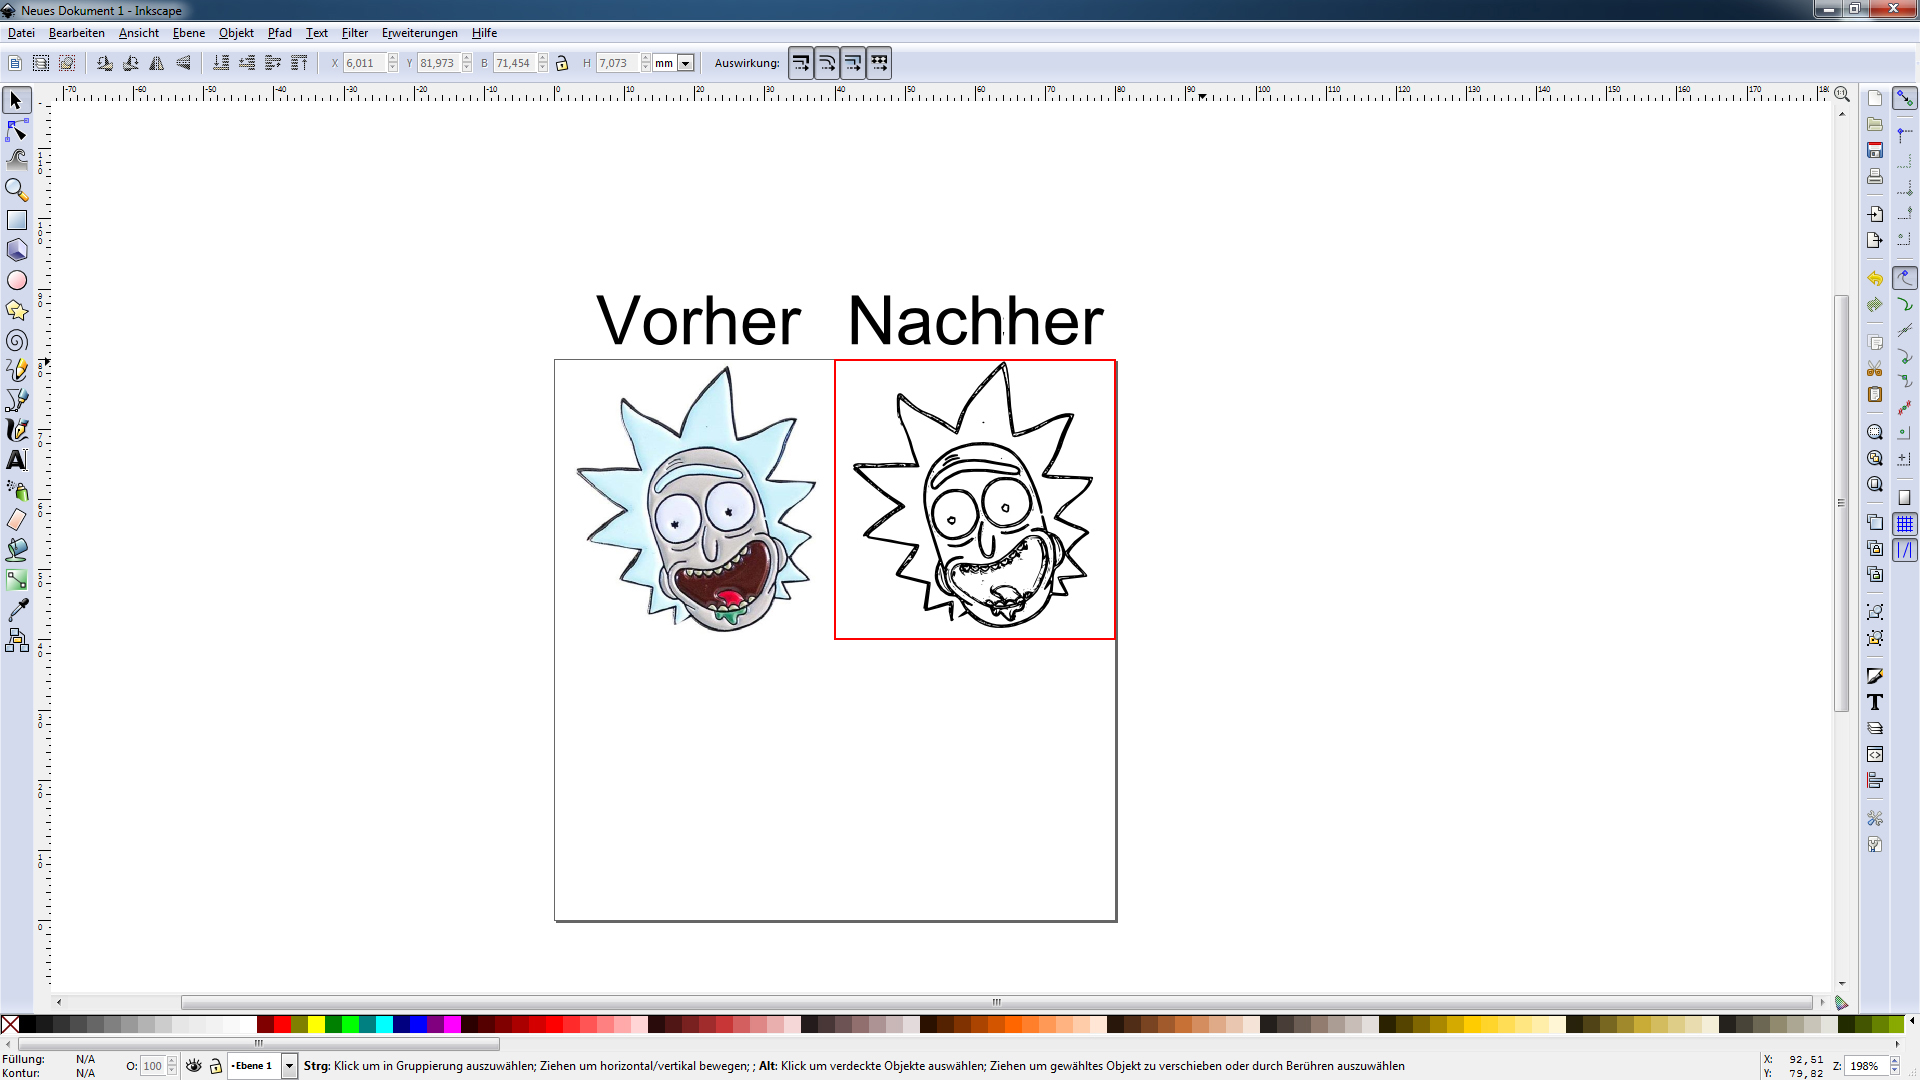Open the Erweiterungen menu

(x=420, y=33)
